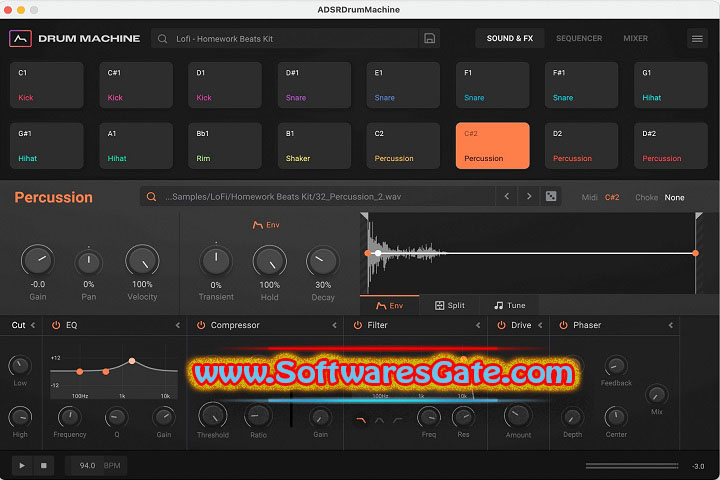Click the ADSR Drum Machine logo icon
The height and width of the screenshot is (480, 720).
[20, 39]
